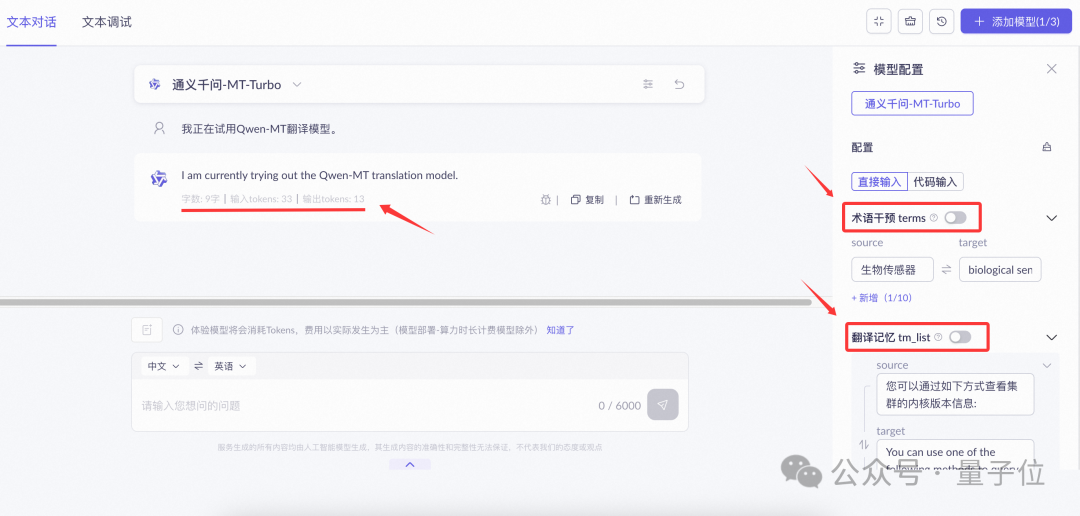Viewport: 1080px width, 516px height.
Task: Click the clear conversation basket icon
Action: coord(910,21)
